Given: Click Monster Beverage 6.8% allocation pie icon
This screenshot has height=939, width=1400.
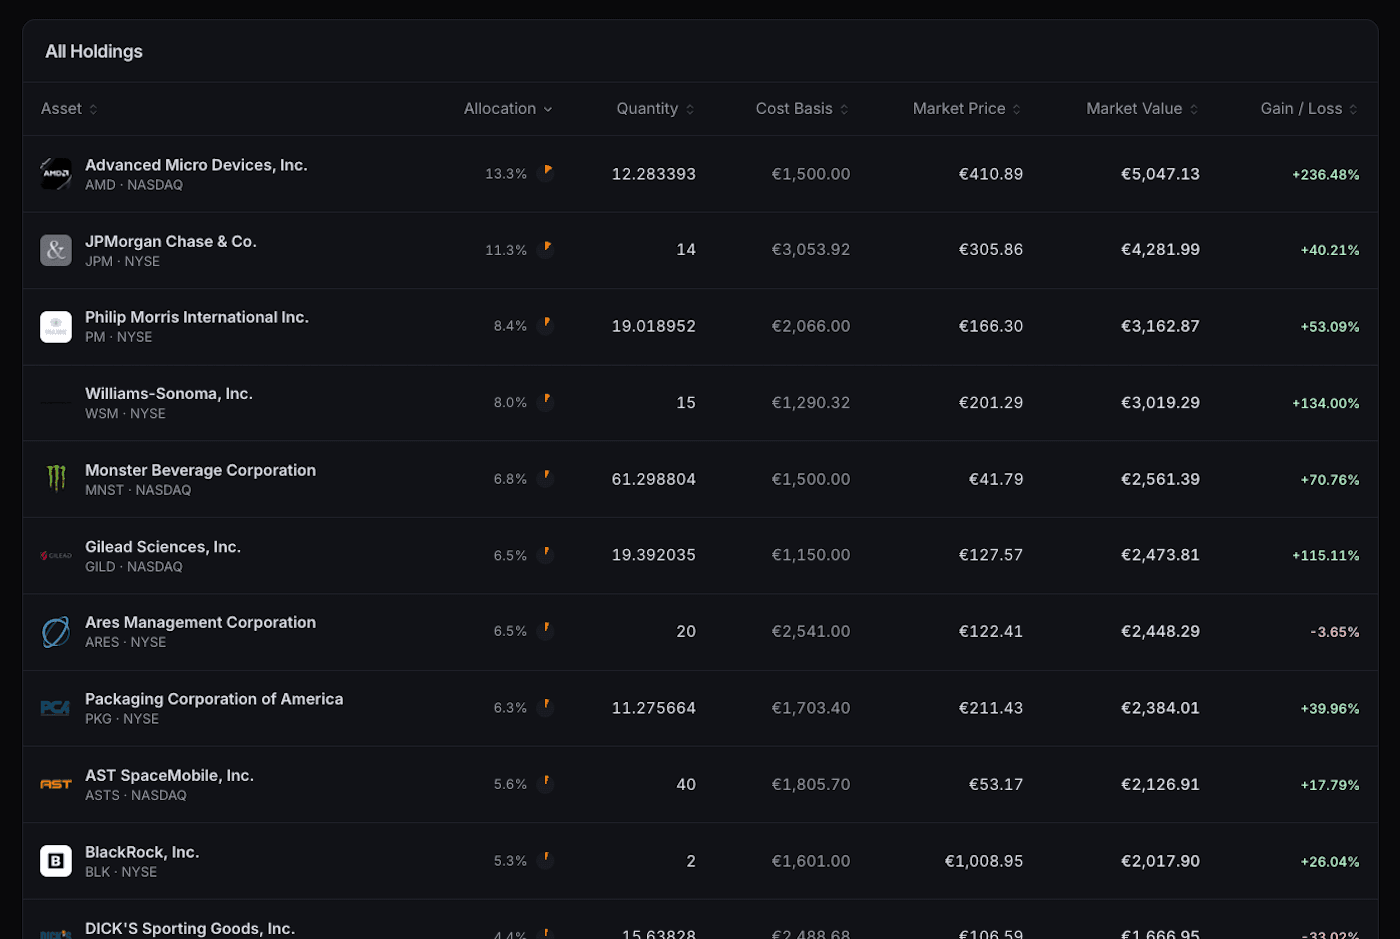Looking at the screenshot, I should (x=546, y=478).
